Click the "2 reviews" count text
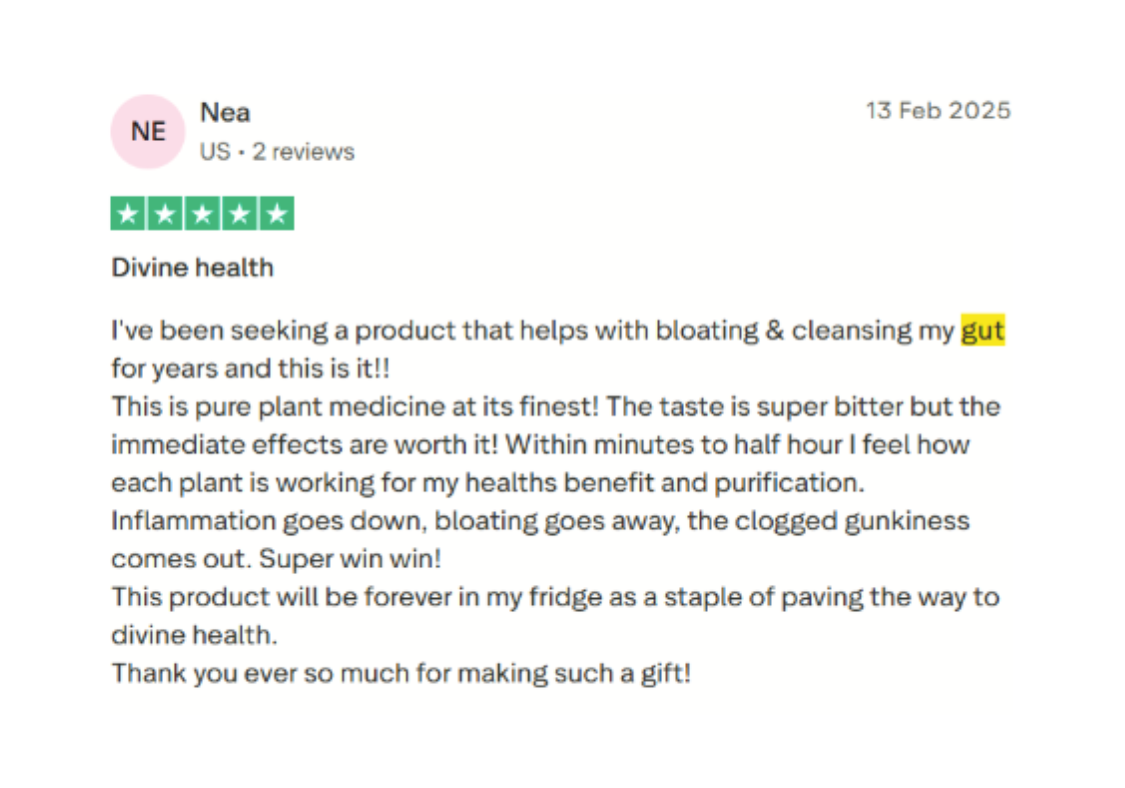Screen dimensions: 1125x788 303,152
